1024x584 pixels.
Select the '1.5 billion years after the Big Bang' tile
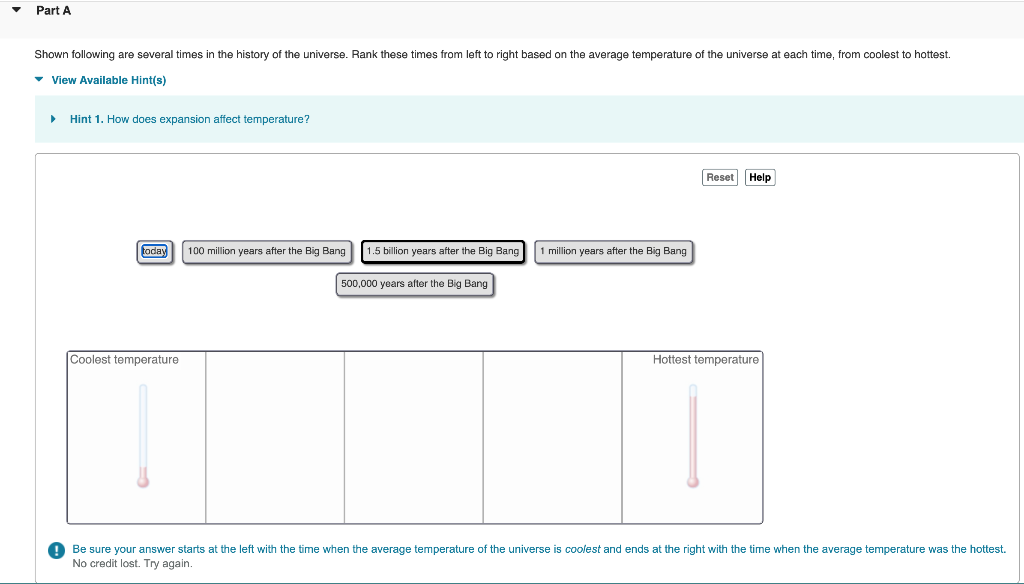(x=443, y=251)
